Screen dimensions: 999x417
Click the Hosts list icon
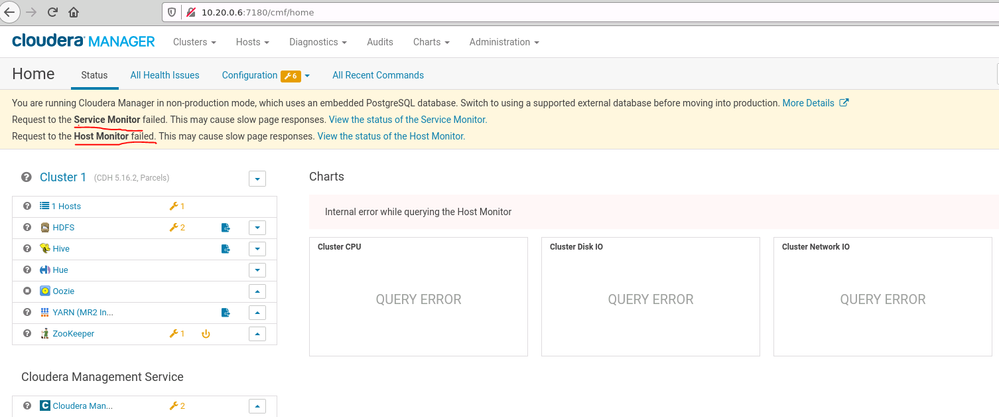(x=45, y=206)
